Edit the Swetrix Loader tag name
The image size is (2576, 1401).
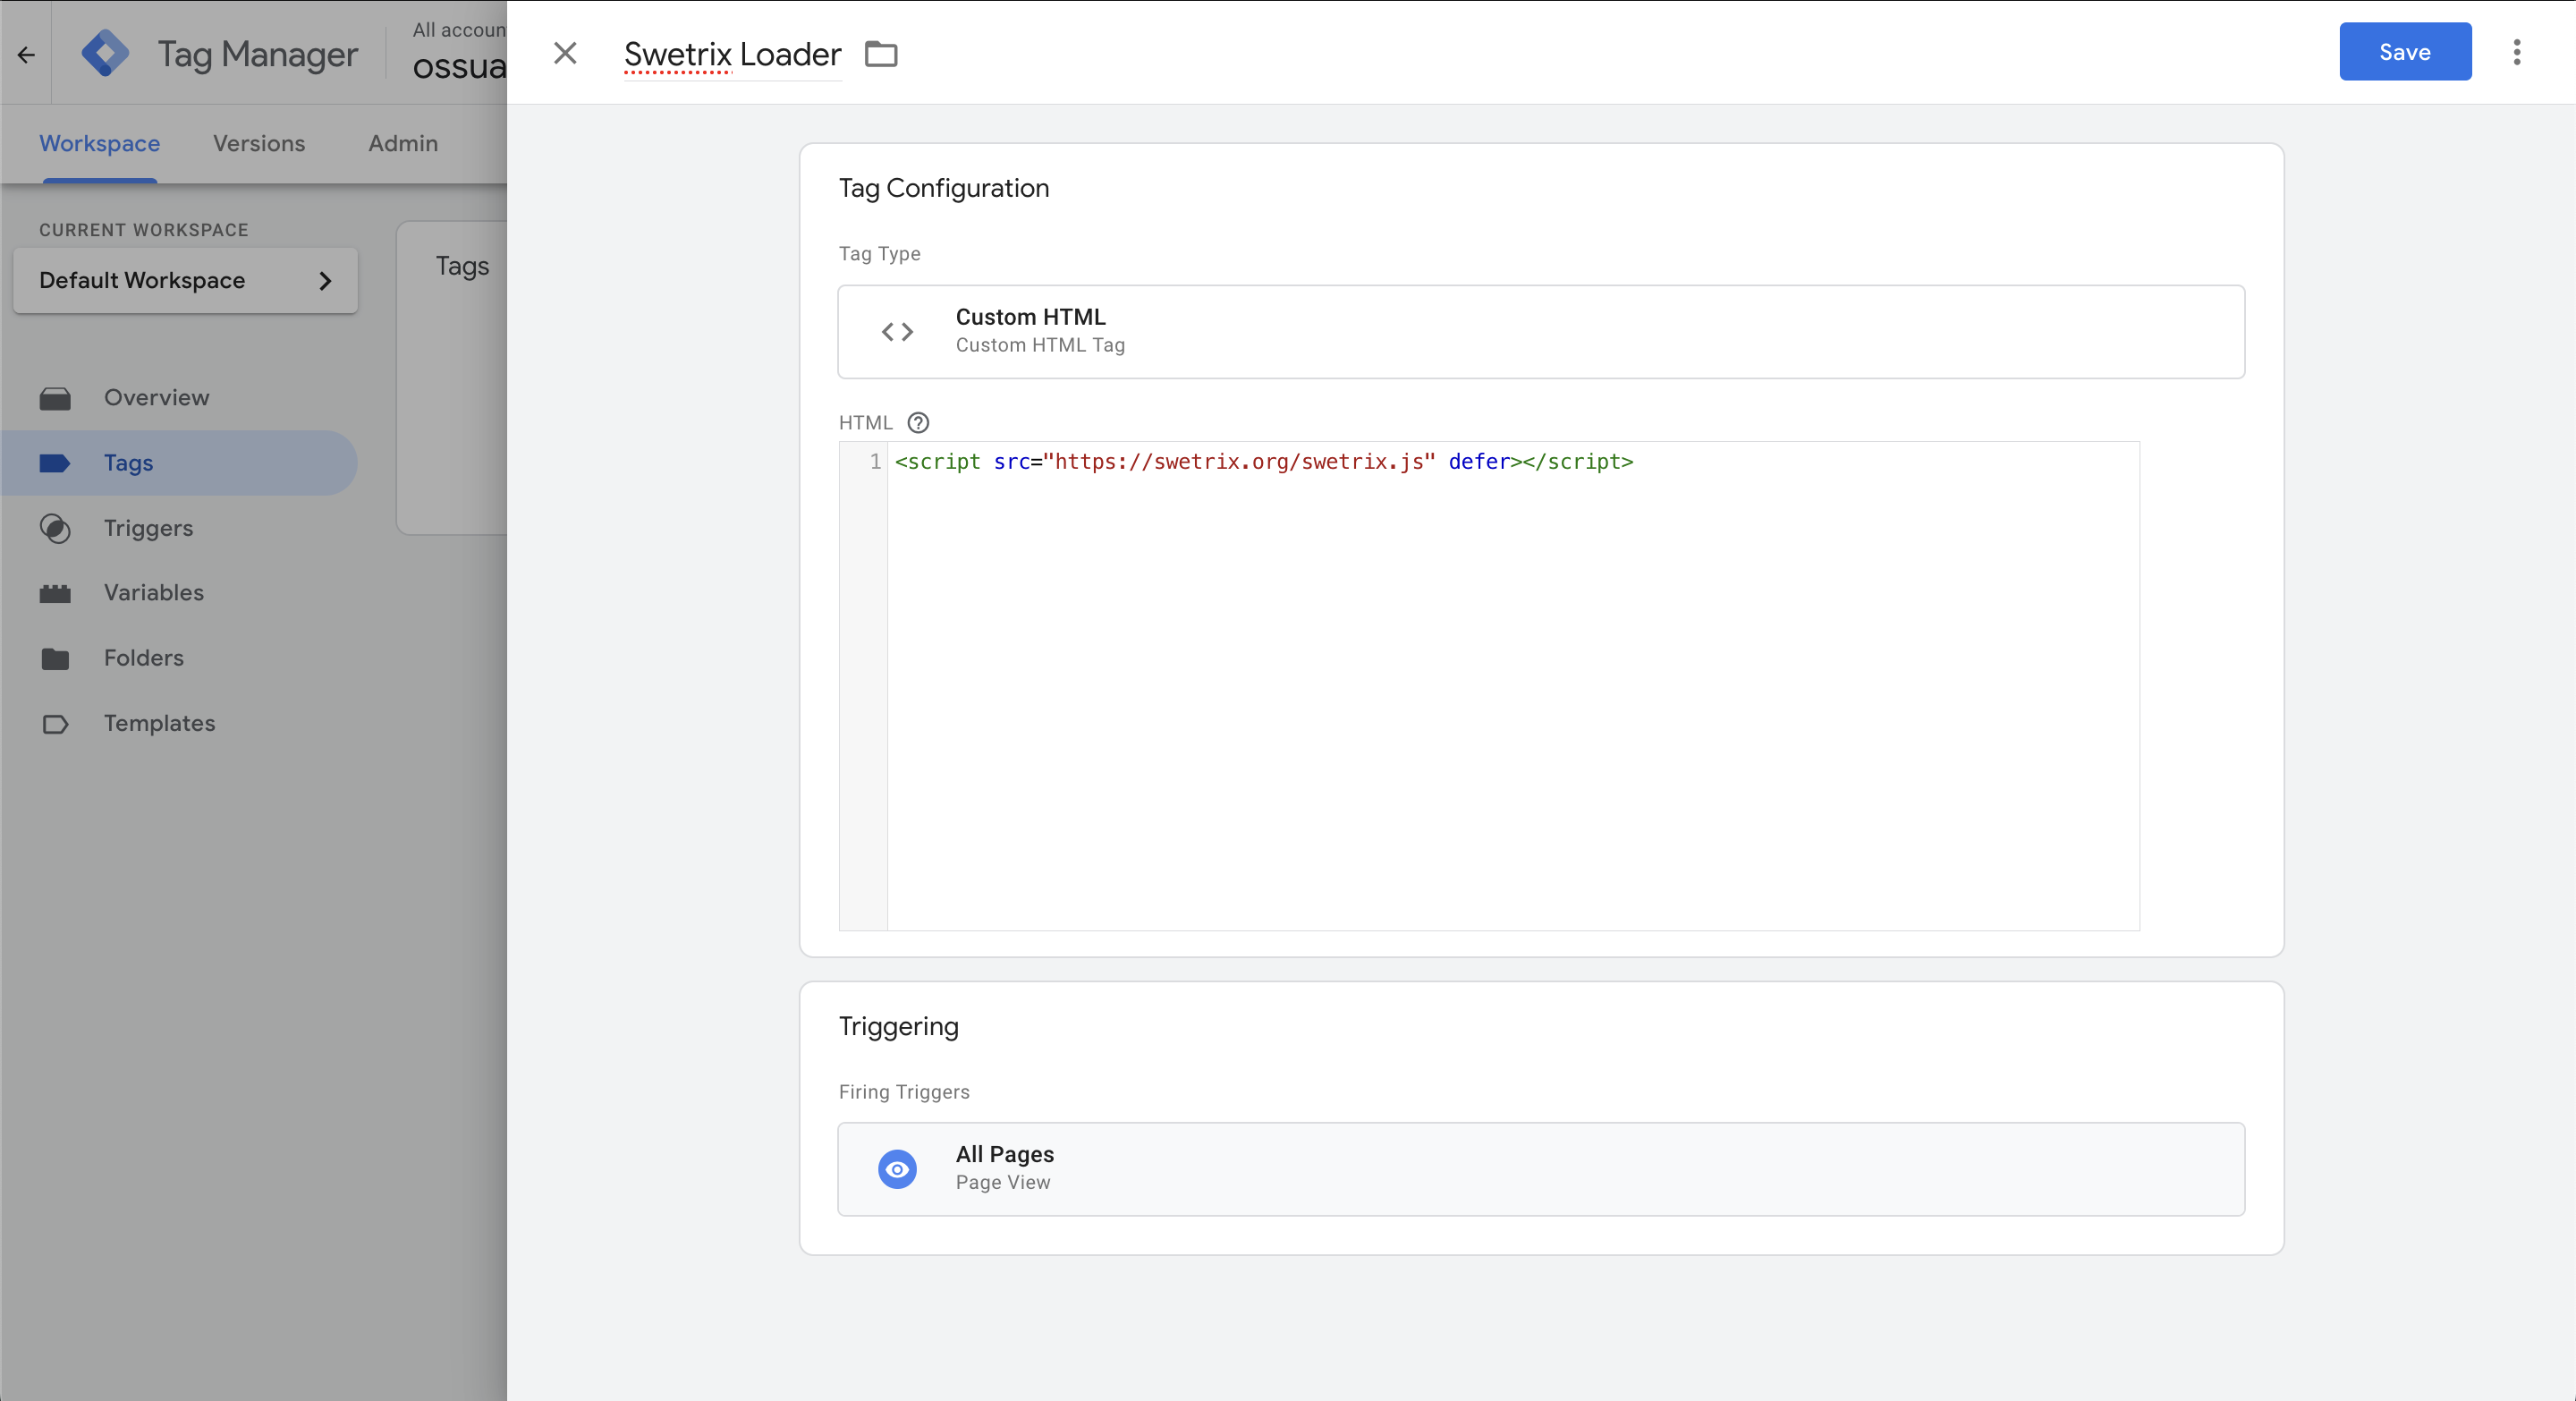pos(732,54)
